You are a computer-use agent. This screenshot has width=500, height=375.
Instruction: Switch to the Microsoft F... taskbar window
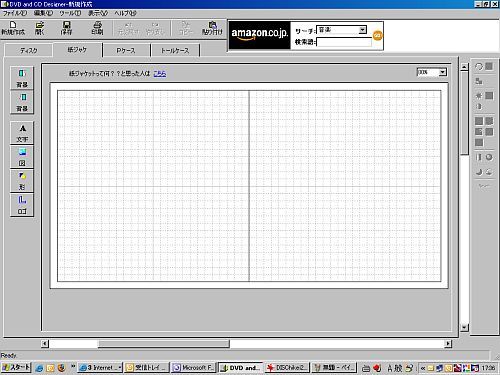coord(193,368)
